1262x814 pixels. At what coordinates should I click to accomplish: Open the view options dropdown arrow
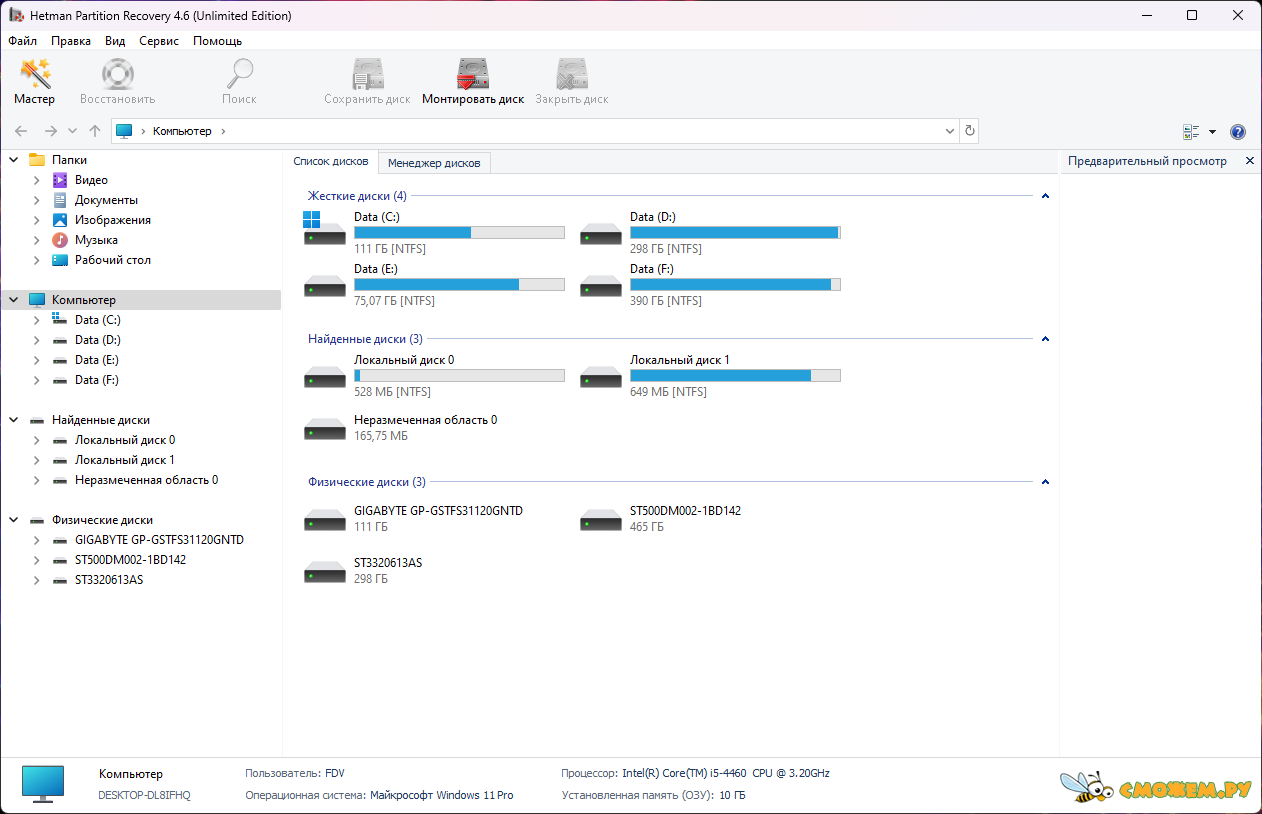pos(1212,132)
